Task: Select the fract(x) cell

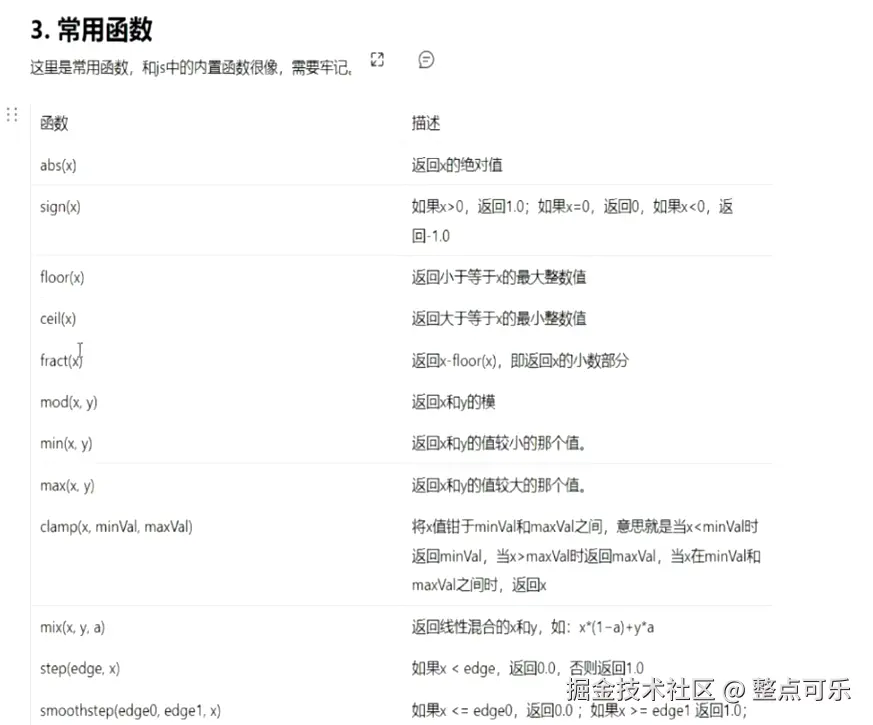Action: coord(61,360)
